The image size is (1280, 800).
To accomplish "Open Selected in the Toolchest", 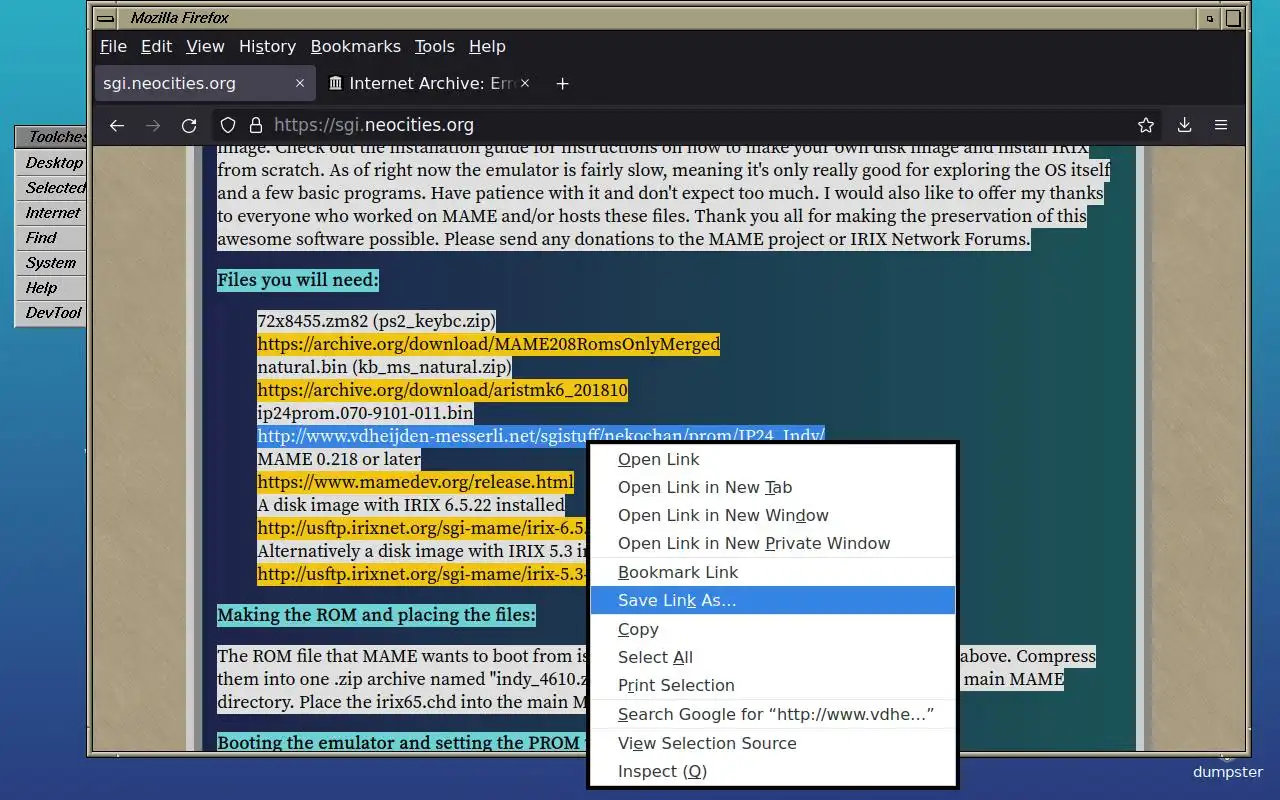I will (53, 188).
